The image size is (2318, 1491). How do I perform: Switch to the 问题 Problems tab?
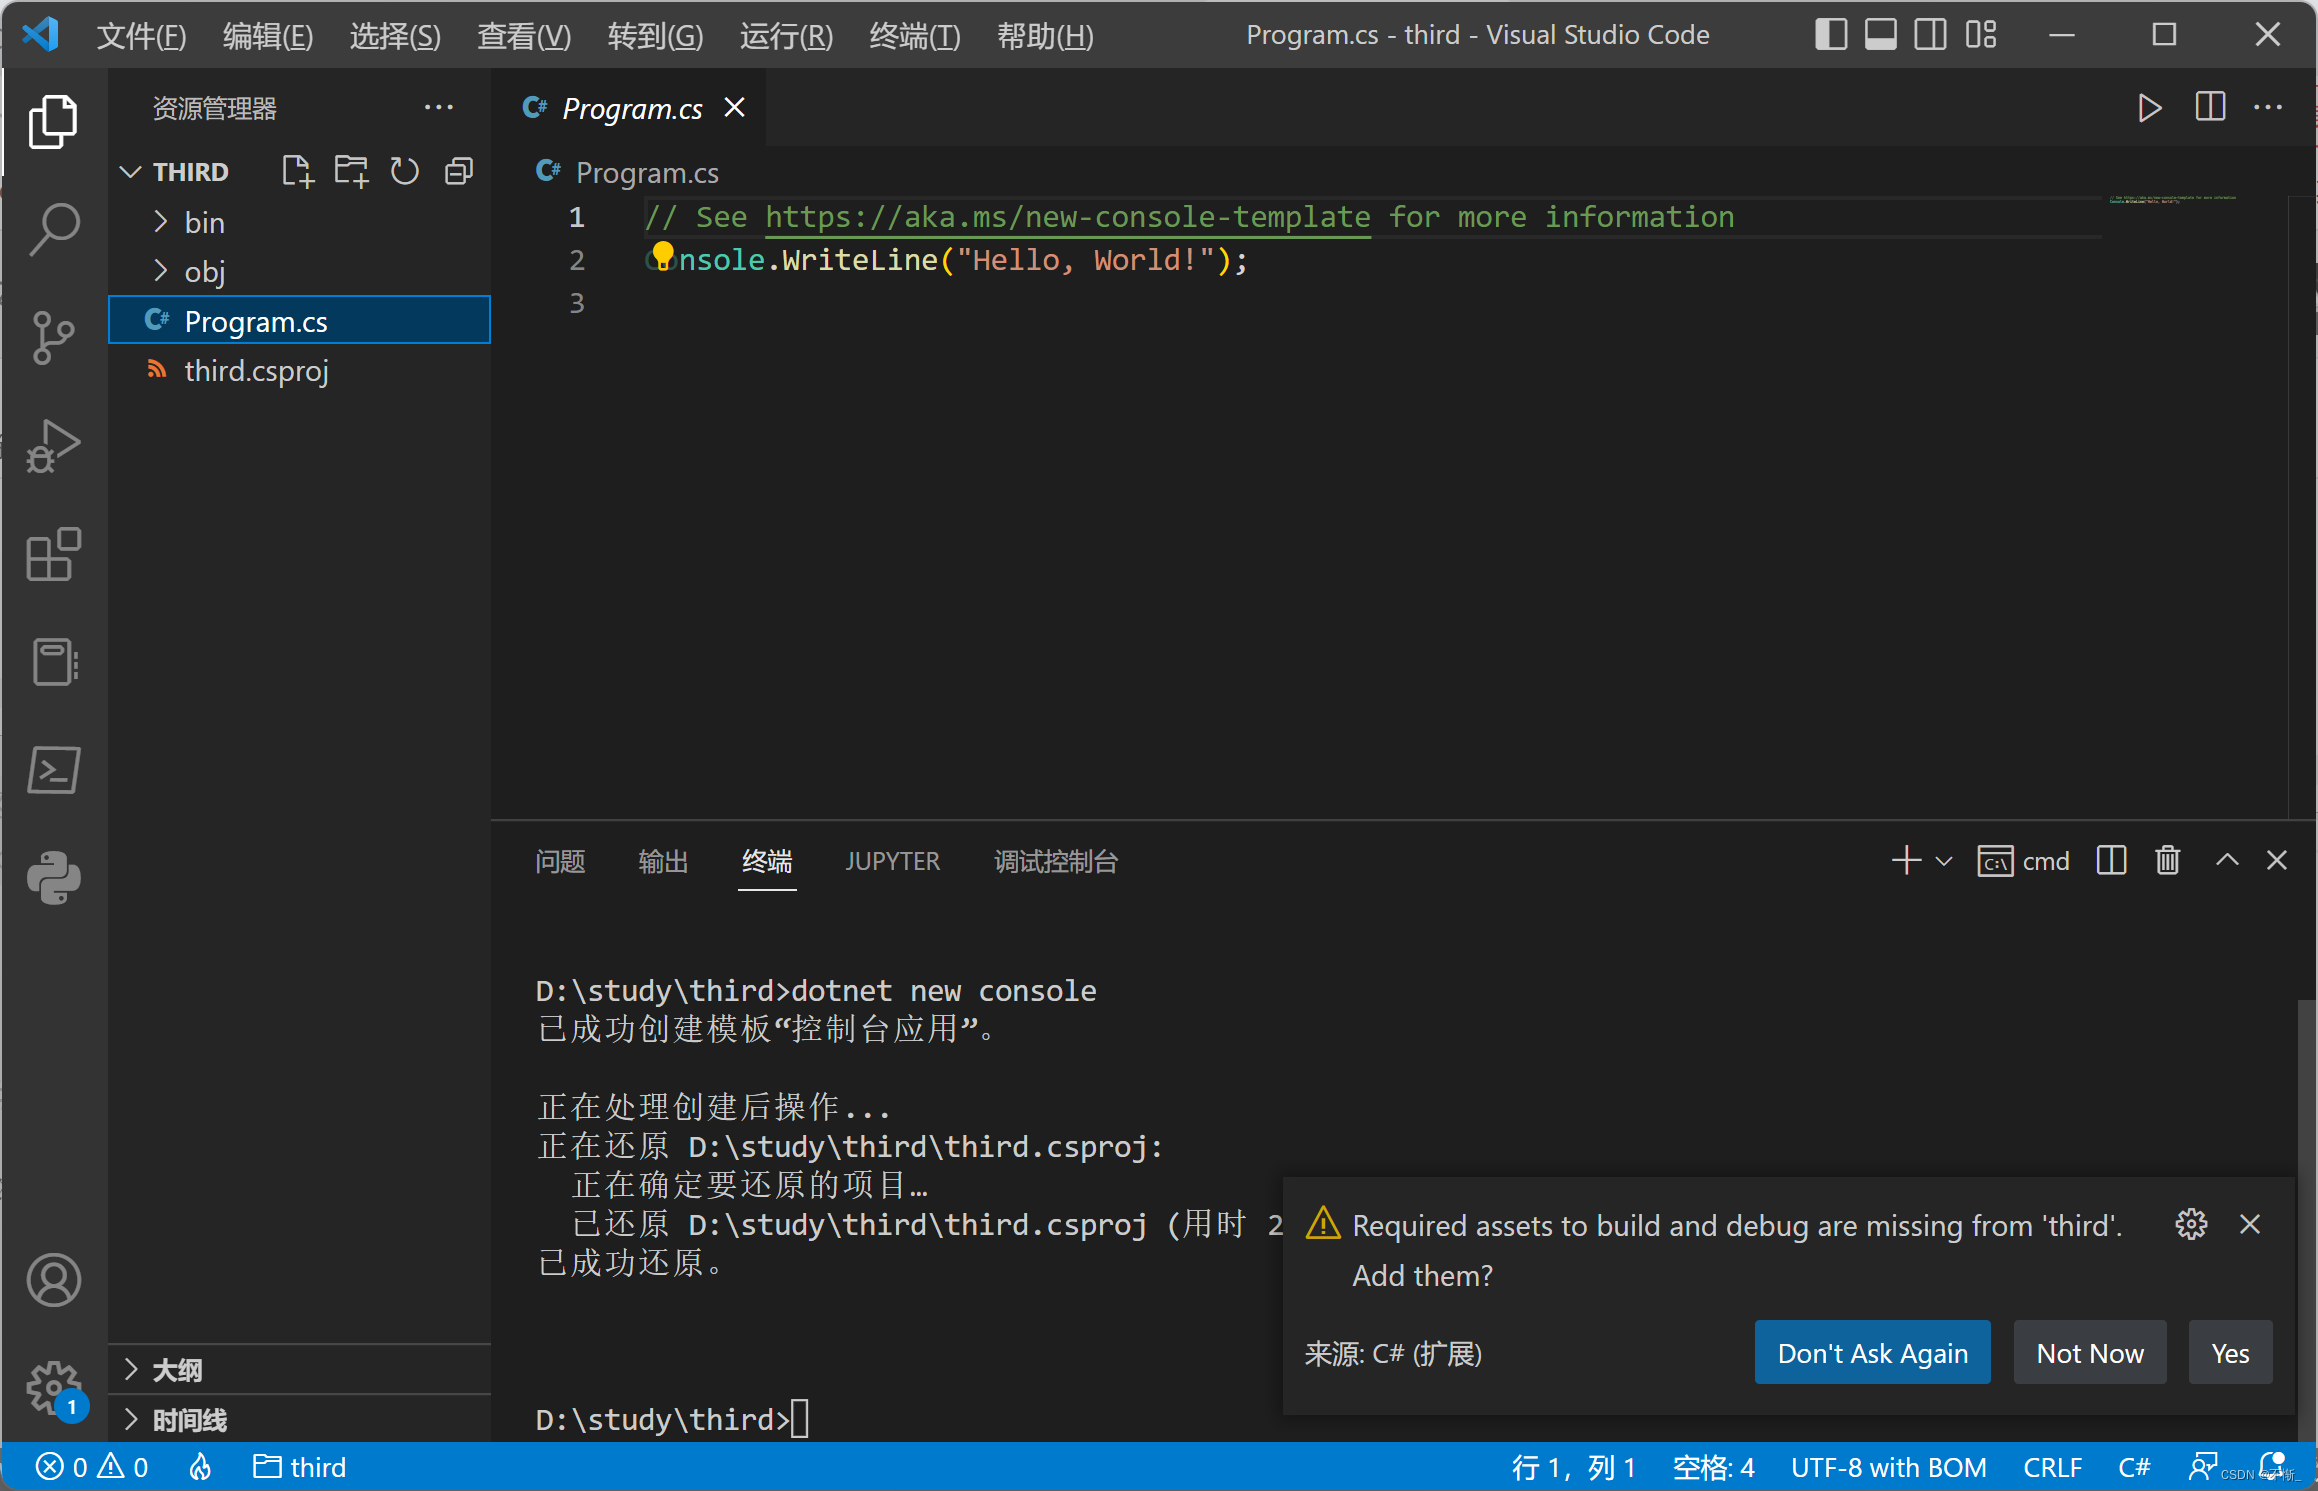coord(564,861)
